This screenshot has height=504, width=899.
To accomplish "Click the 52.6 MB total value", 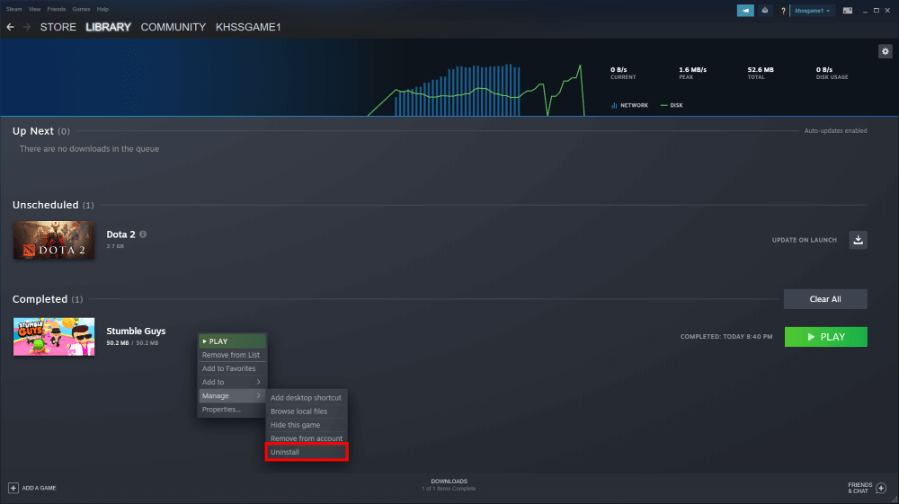I will (x=760, y=69).
